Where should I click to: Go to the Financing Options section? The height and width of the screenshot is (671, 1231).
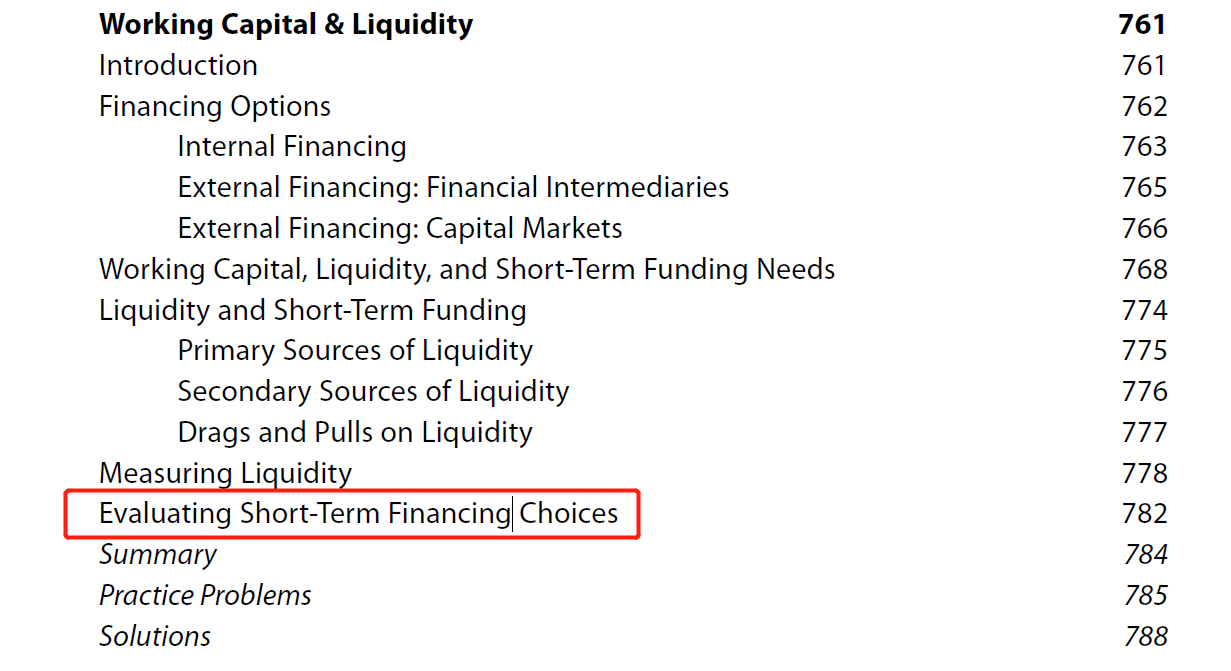coord(215,107)
